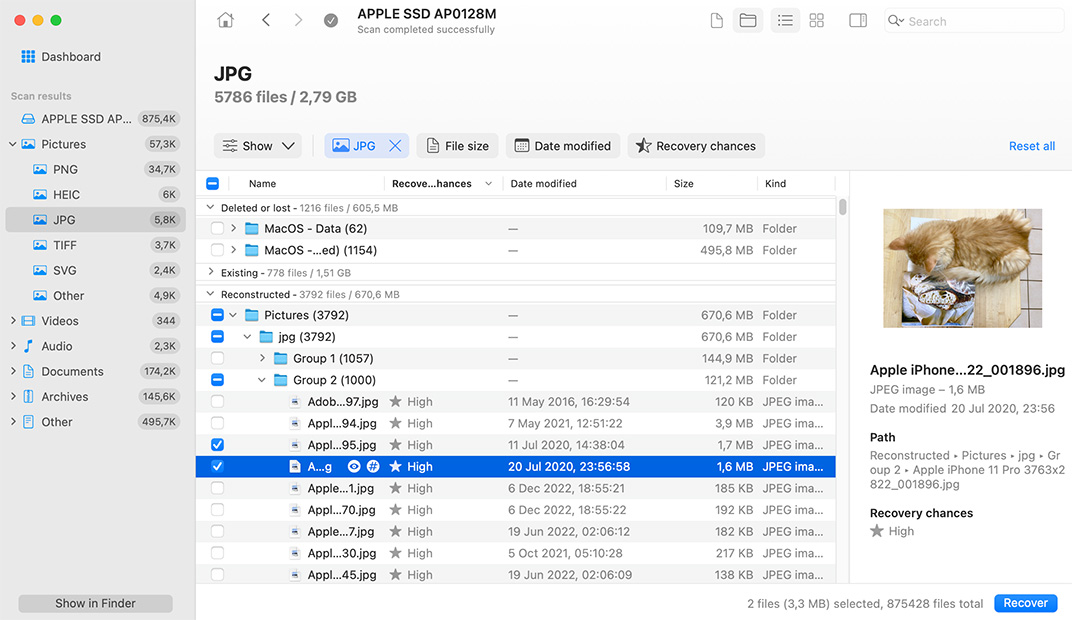This screenshot has height=620, width=1072.
Task: Select the list view icon
Action: pos(785,20)
